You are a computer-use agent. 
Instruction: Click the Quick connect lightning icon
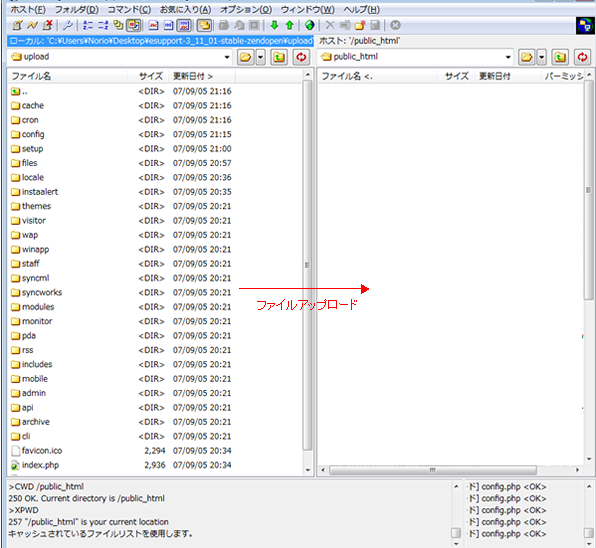click(x=32, y=25)
